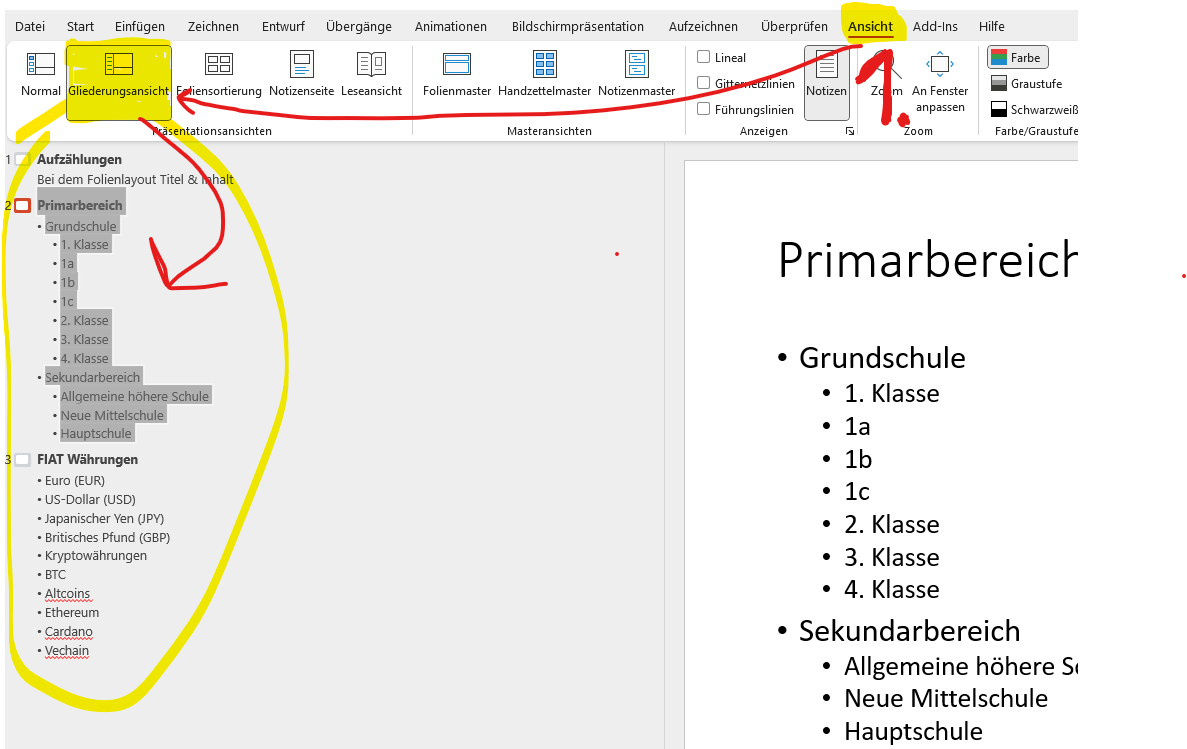Viewport: 1187px width, 749px height.
Task: Enable the Führungslinien checkbox
Action: click(x=704, y=110)
